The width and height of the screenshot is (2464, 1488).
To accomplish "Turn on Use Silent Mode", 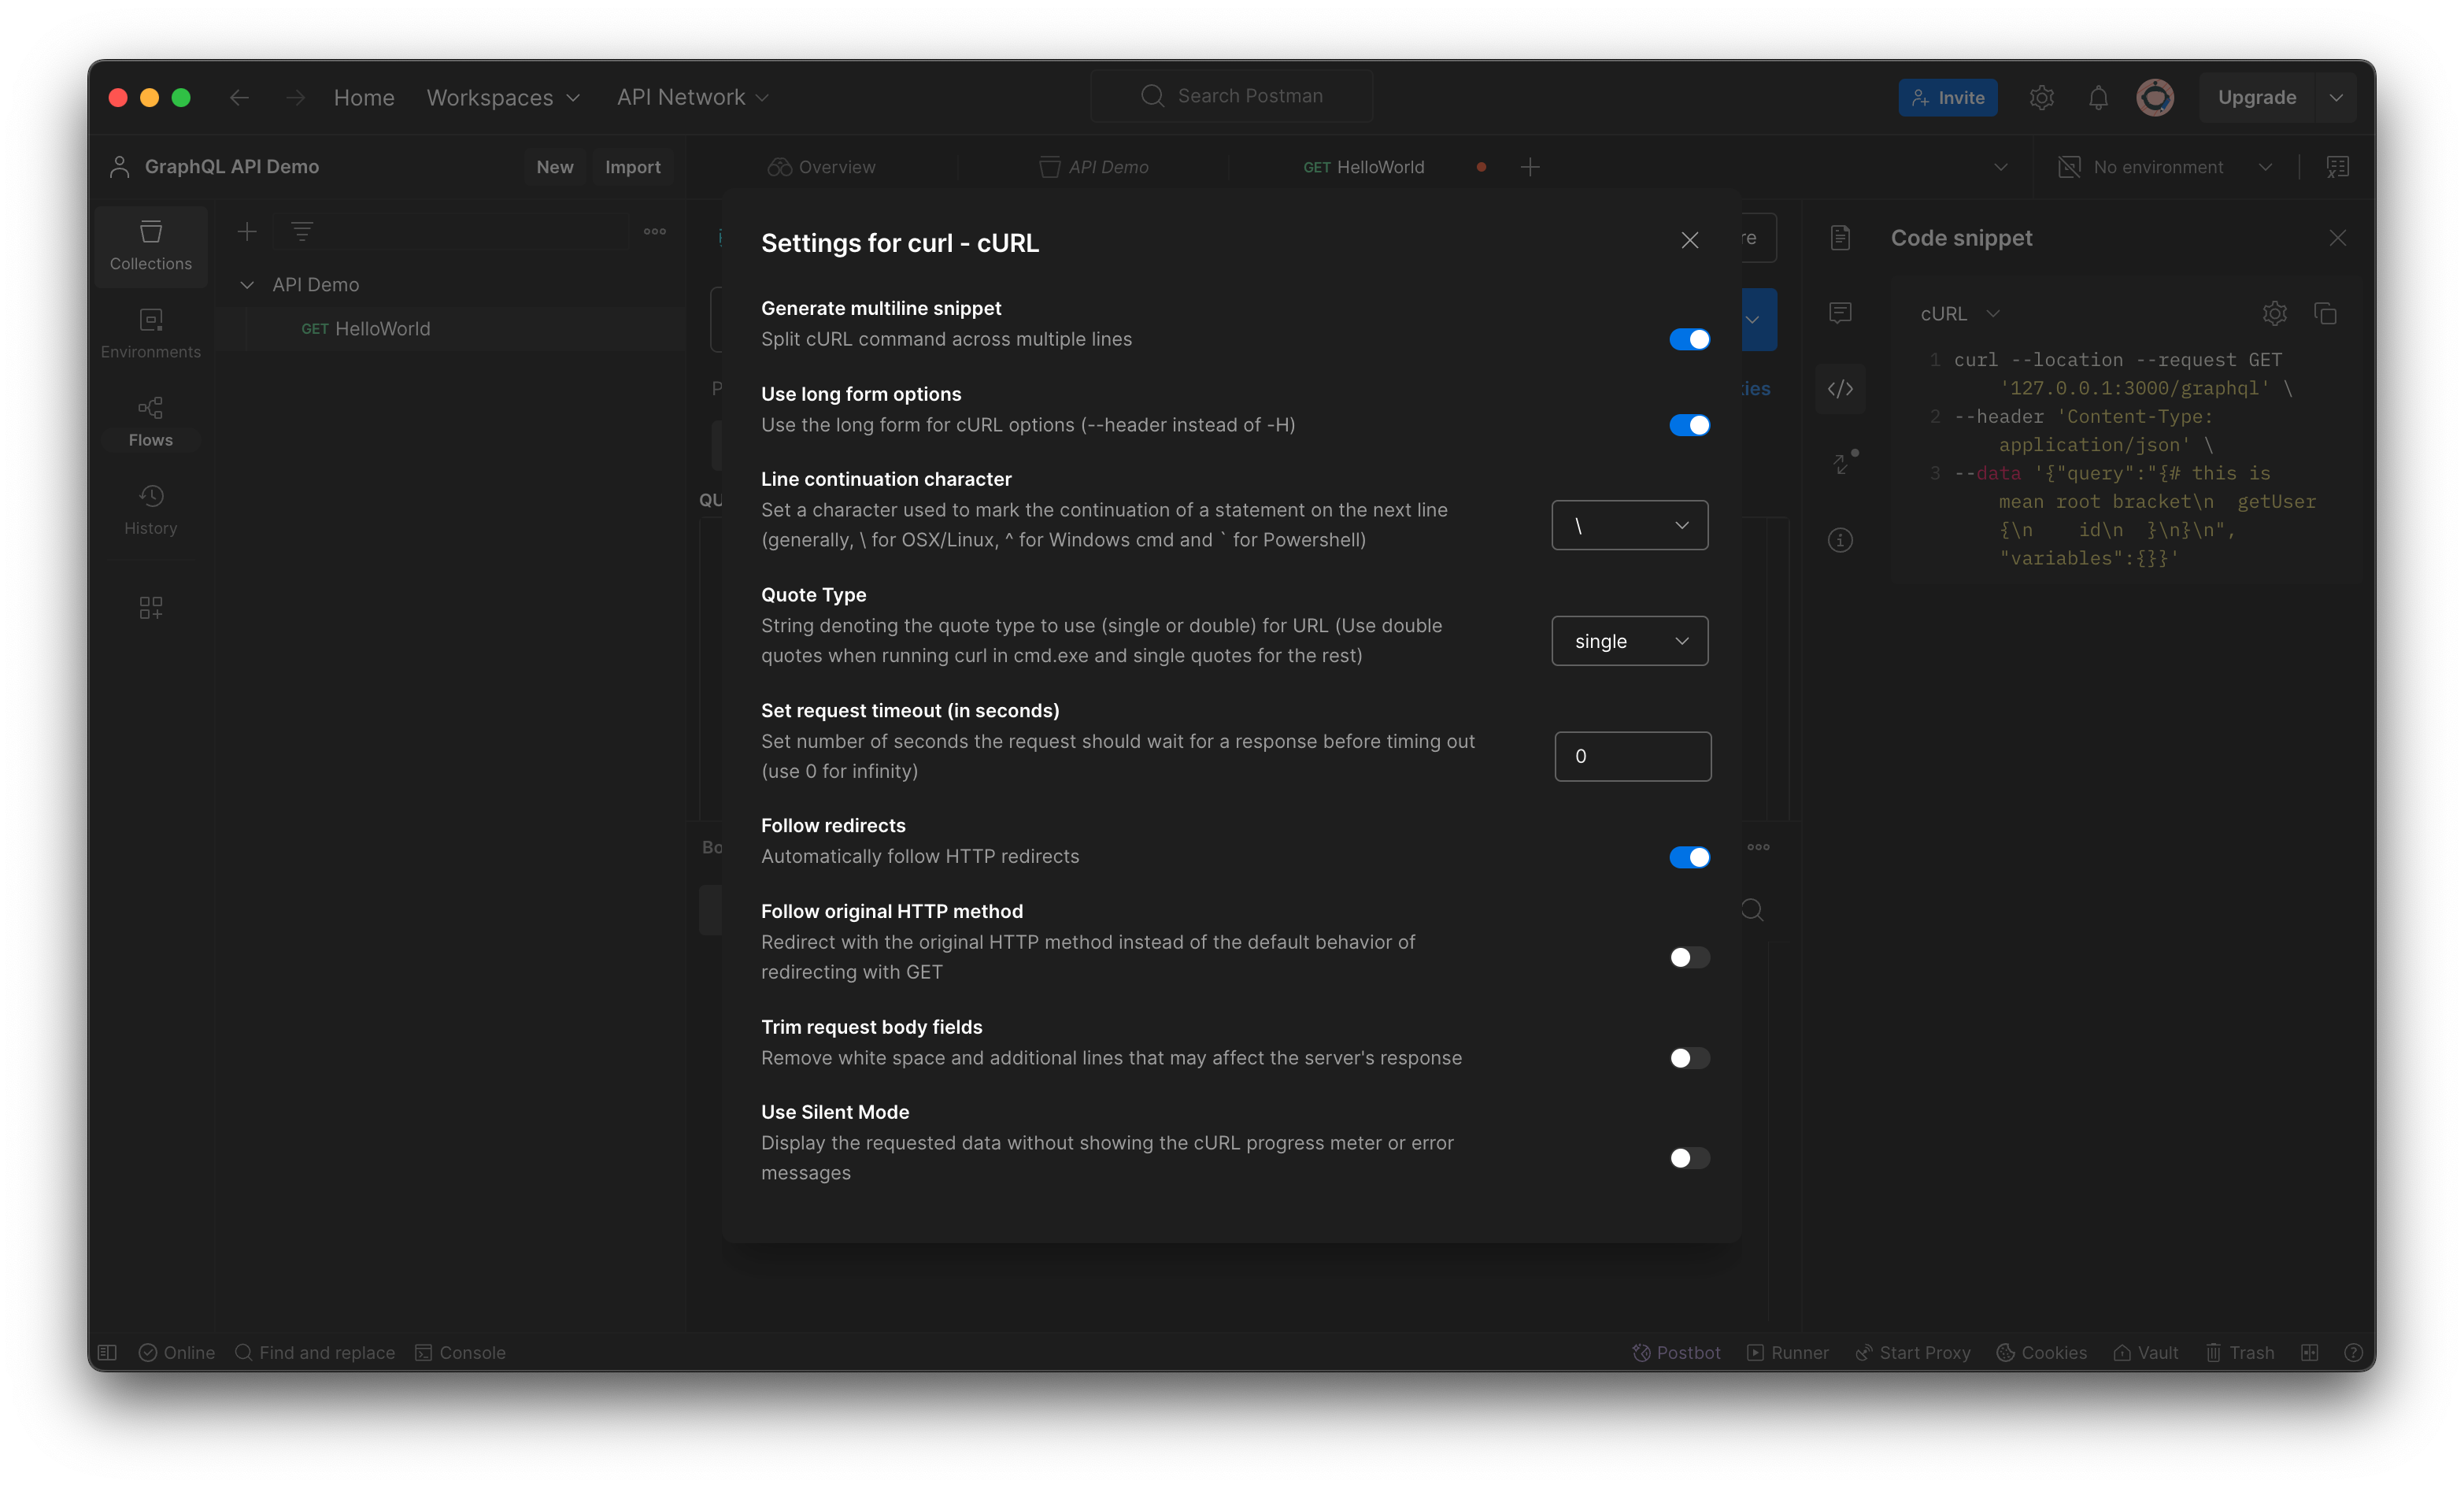I will 1688,1158.
